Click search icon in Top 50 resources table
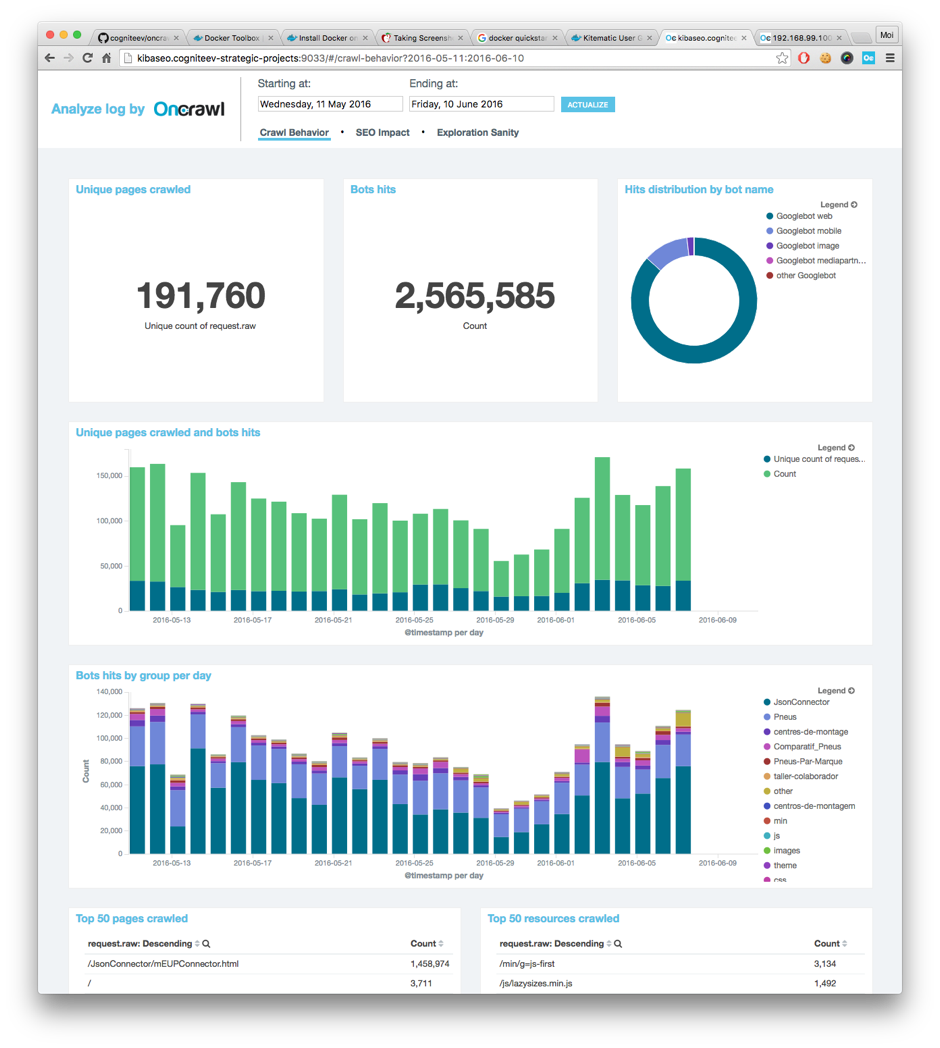Viewport: 940px width, 1048px height. (618, 944)
